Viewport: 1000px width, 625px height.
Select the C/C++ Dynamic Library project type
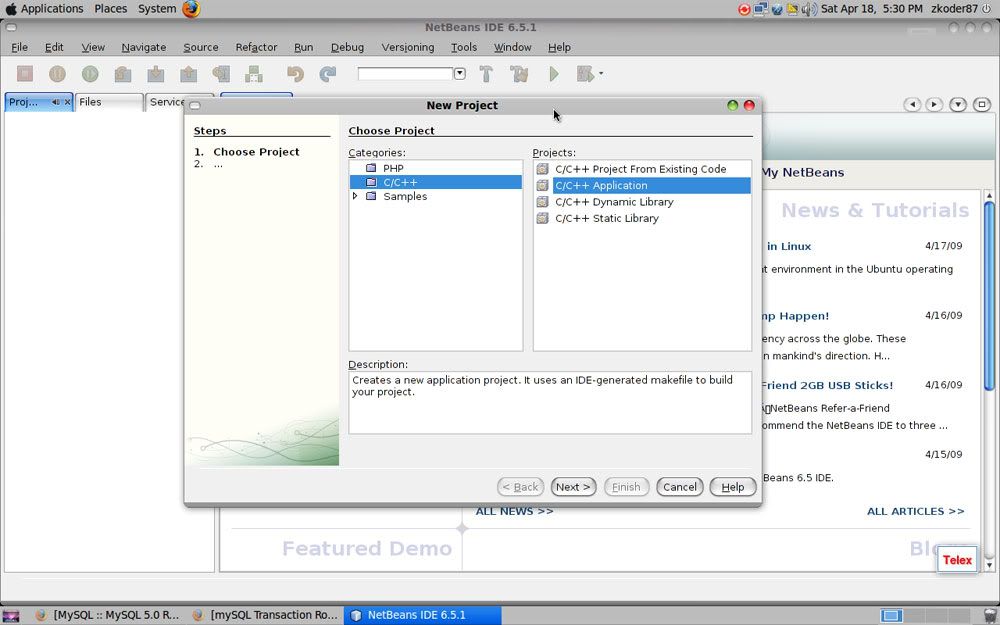click(x=614, y=202)
